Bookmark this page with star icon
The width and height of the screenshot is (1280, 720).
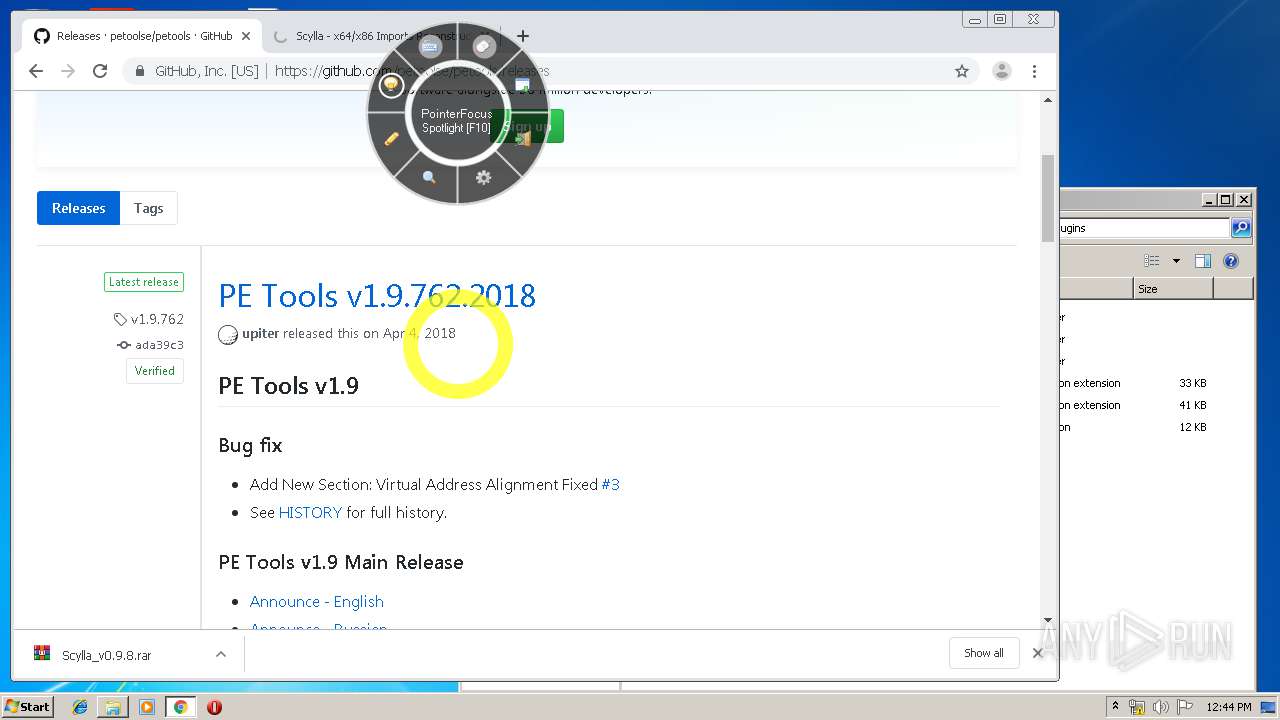point(962,71)
